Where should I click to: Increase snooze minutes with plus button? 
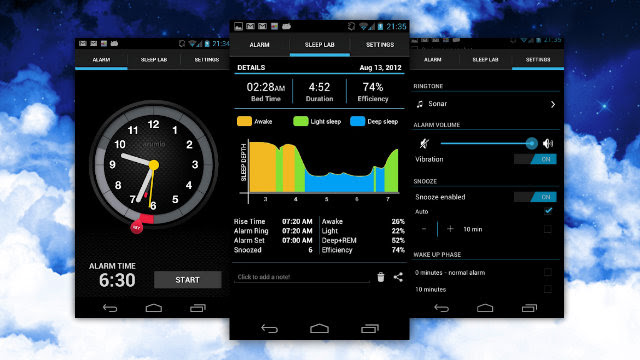click(x=450, y=229)
